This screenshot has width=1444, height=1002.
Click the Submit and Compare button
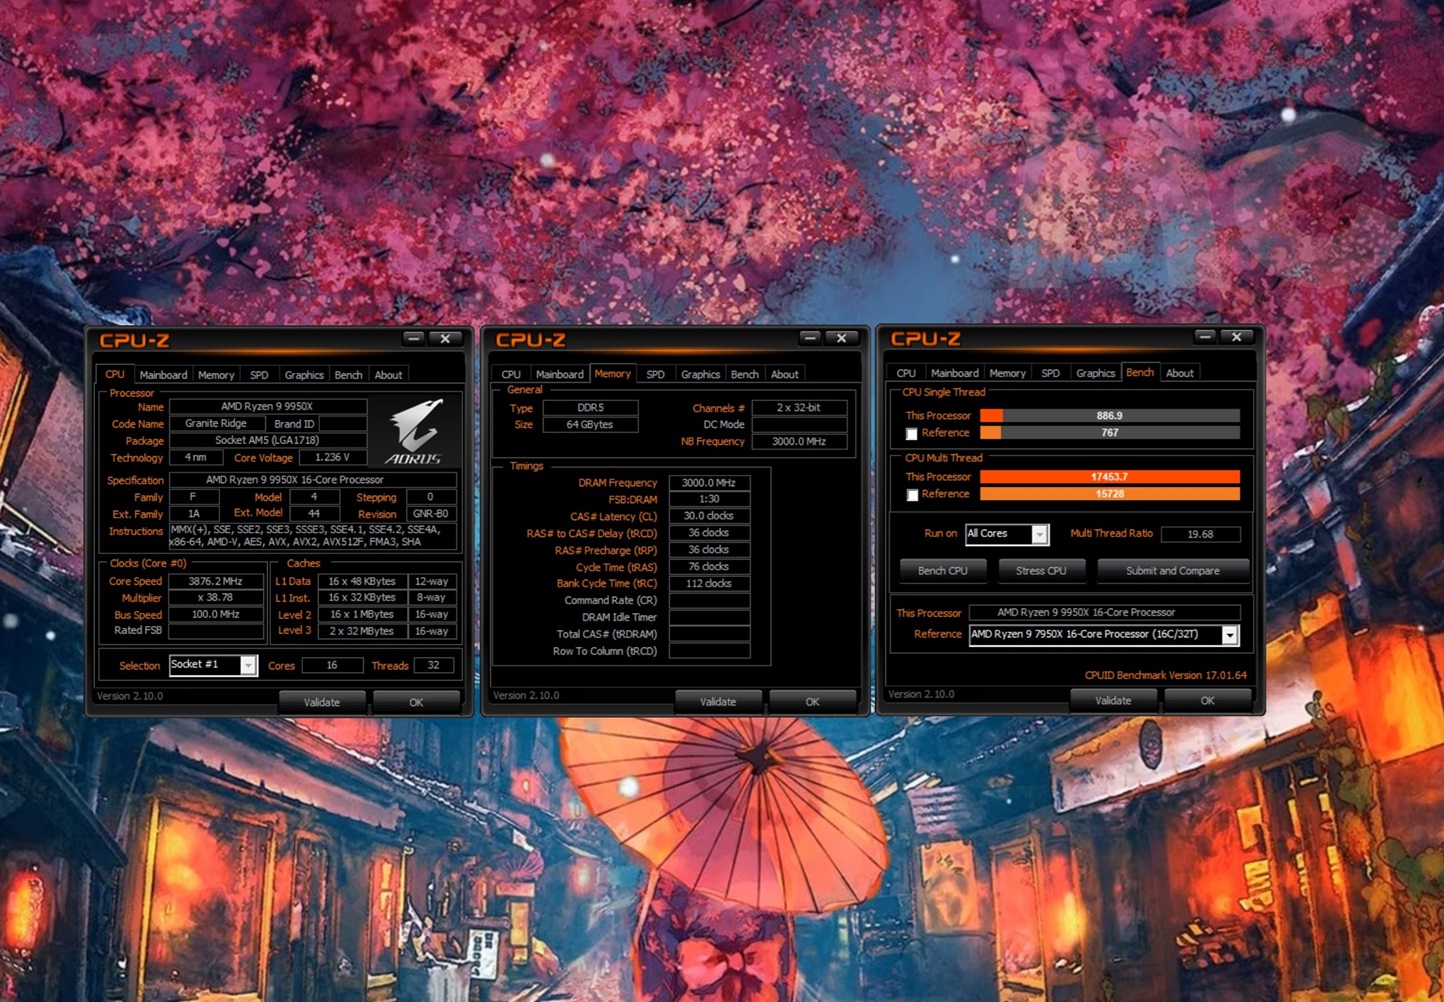pos(1172,571)
